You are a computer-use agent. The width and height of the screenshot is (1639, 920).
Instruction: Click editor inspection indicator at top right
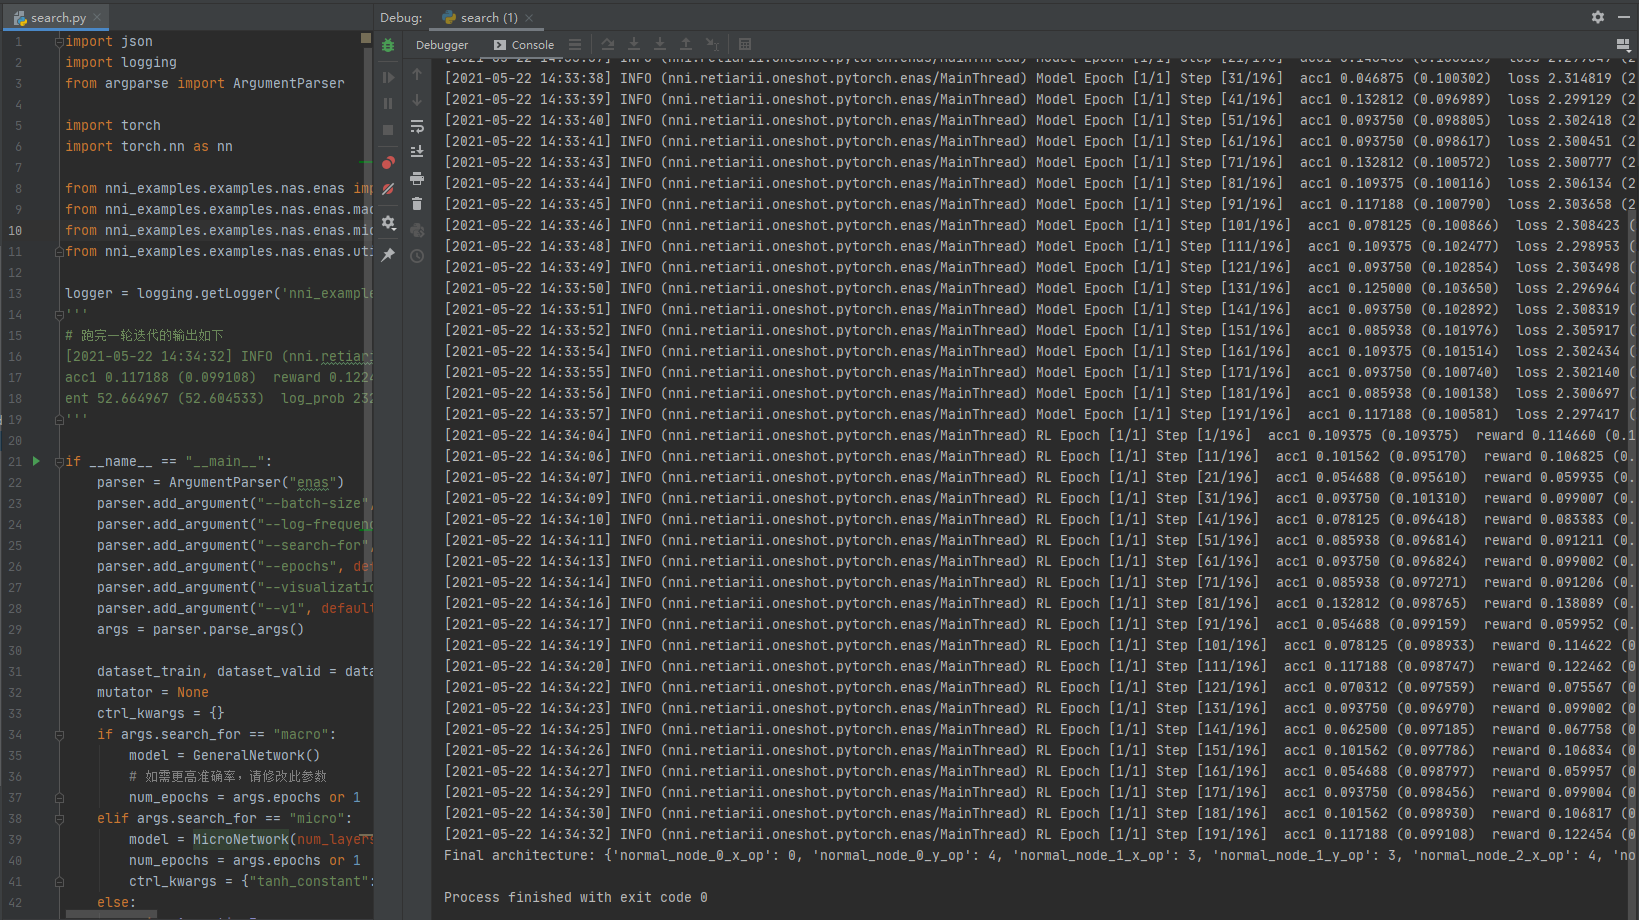click(366, 38)
